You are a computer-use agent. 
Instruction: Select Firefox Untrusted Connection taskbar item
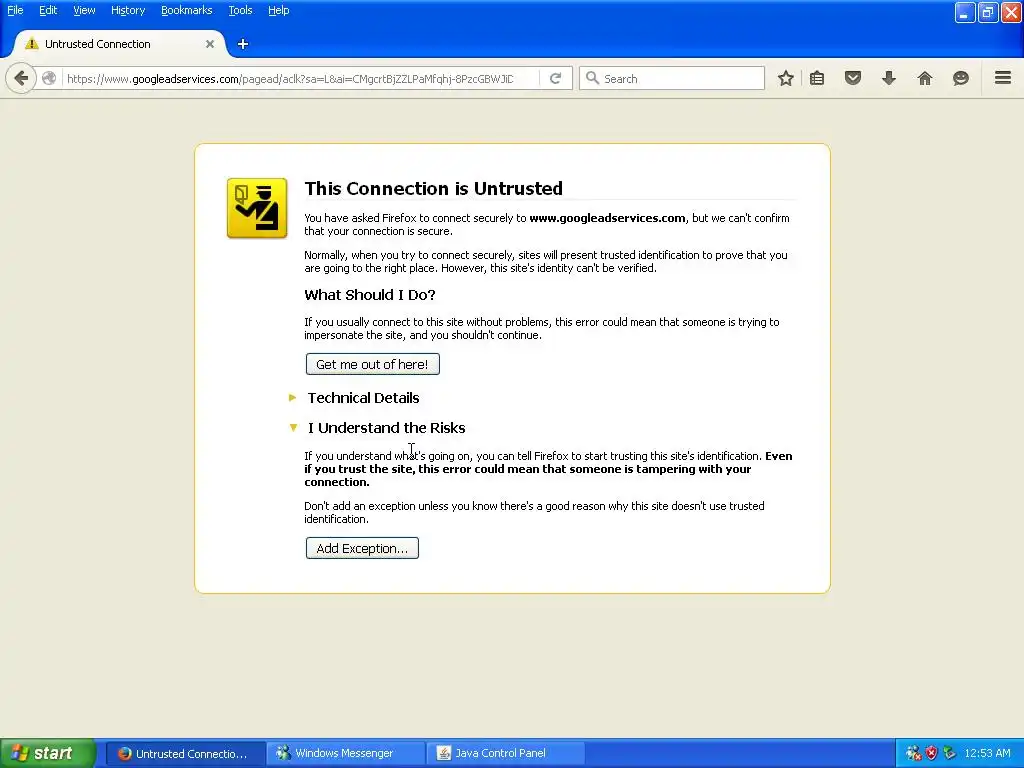(185, 753)
